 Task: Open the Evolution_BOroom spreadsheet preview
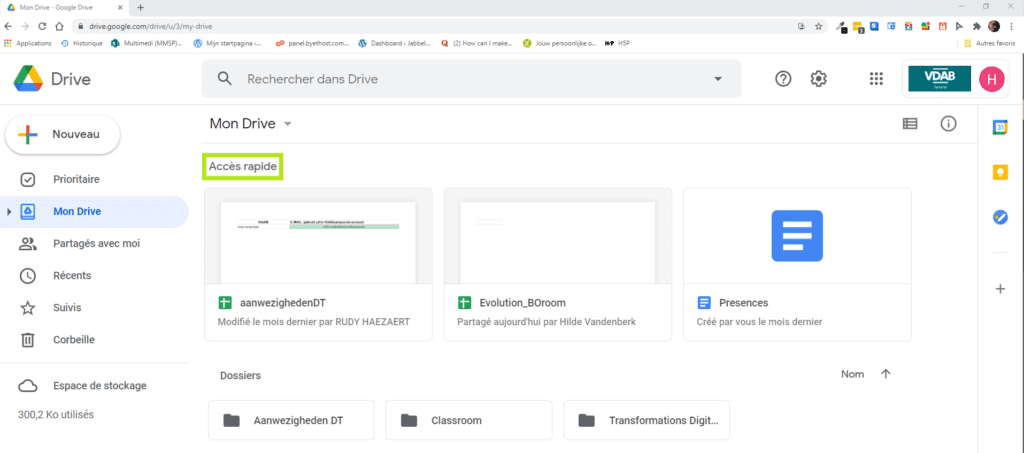[x=558, y=236]
